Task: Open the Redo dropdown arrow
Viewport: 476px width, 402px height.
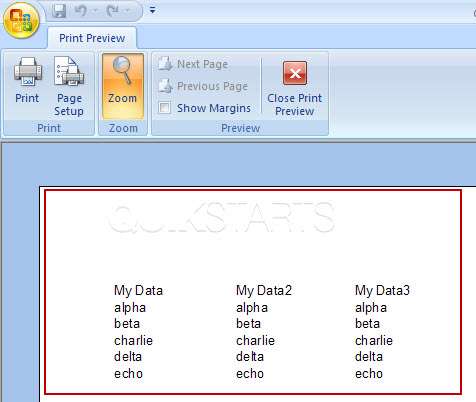Action: click(x=127, y=11)
